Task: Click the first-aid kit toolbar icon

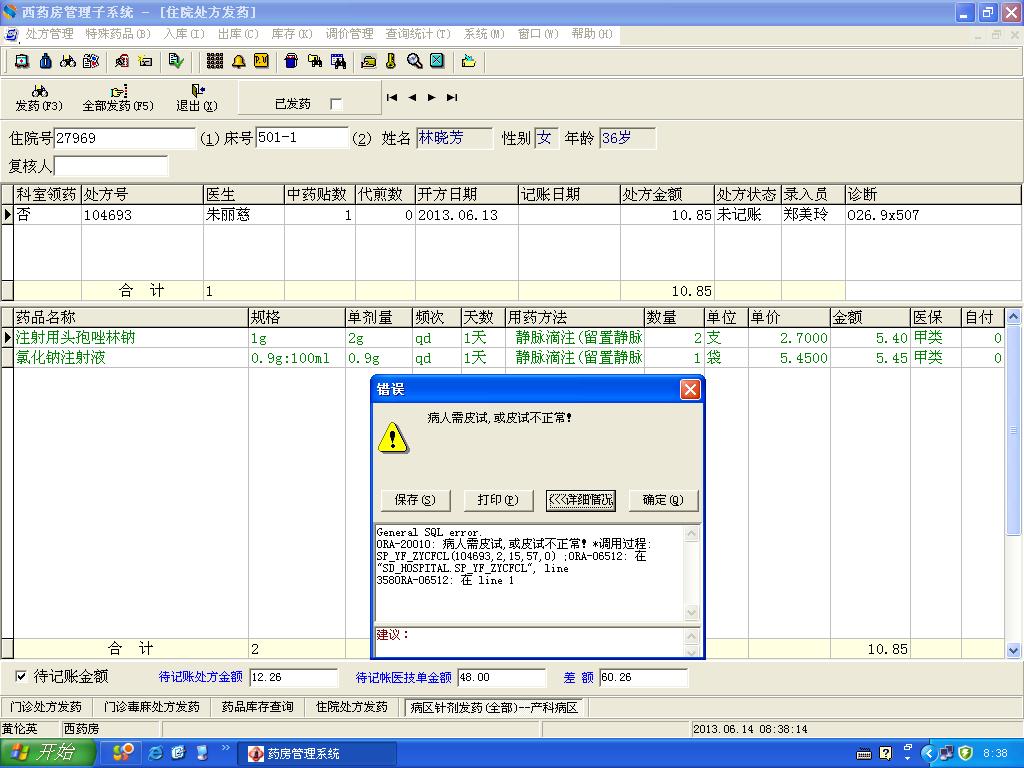Action: [22, 61]
